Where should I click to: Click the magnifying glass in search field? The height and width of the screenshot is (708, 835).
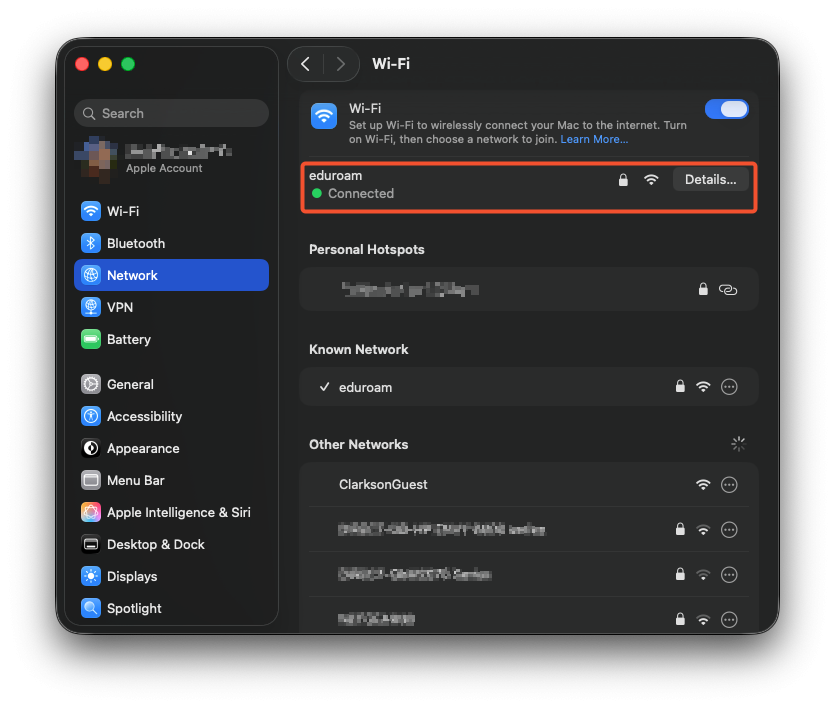pos(89,114)
